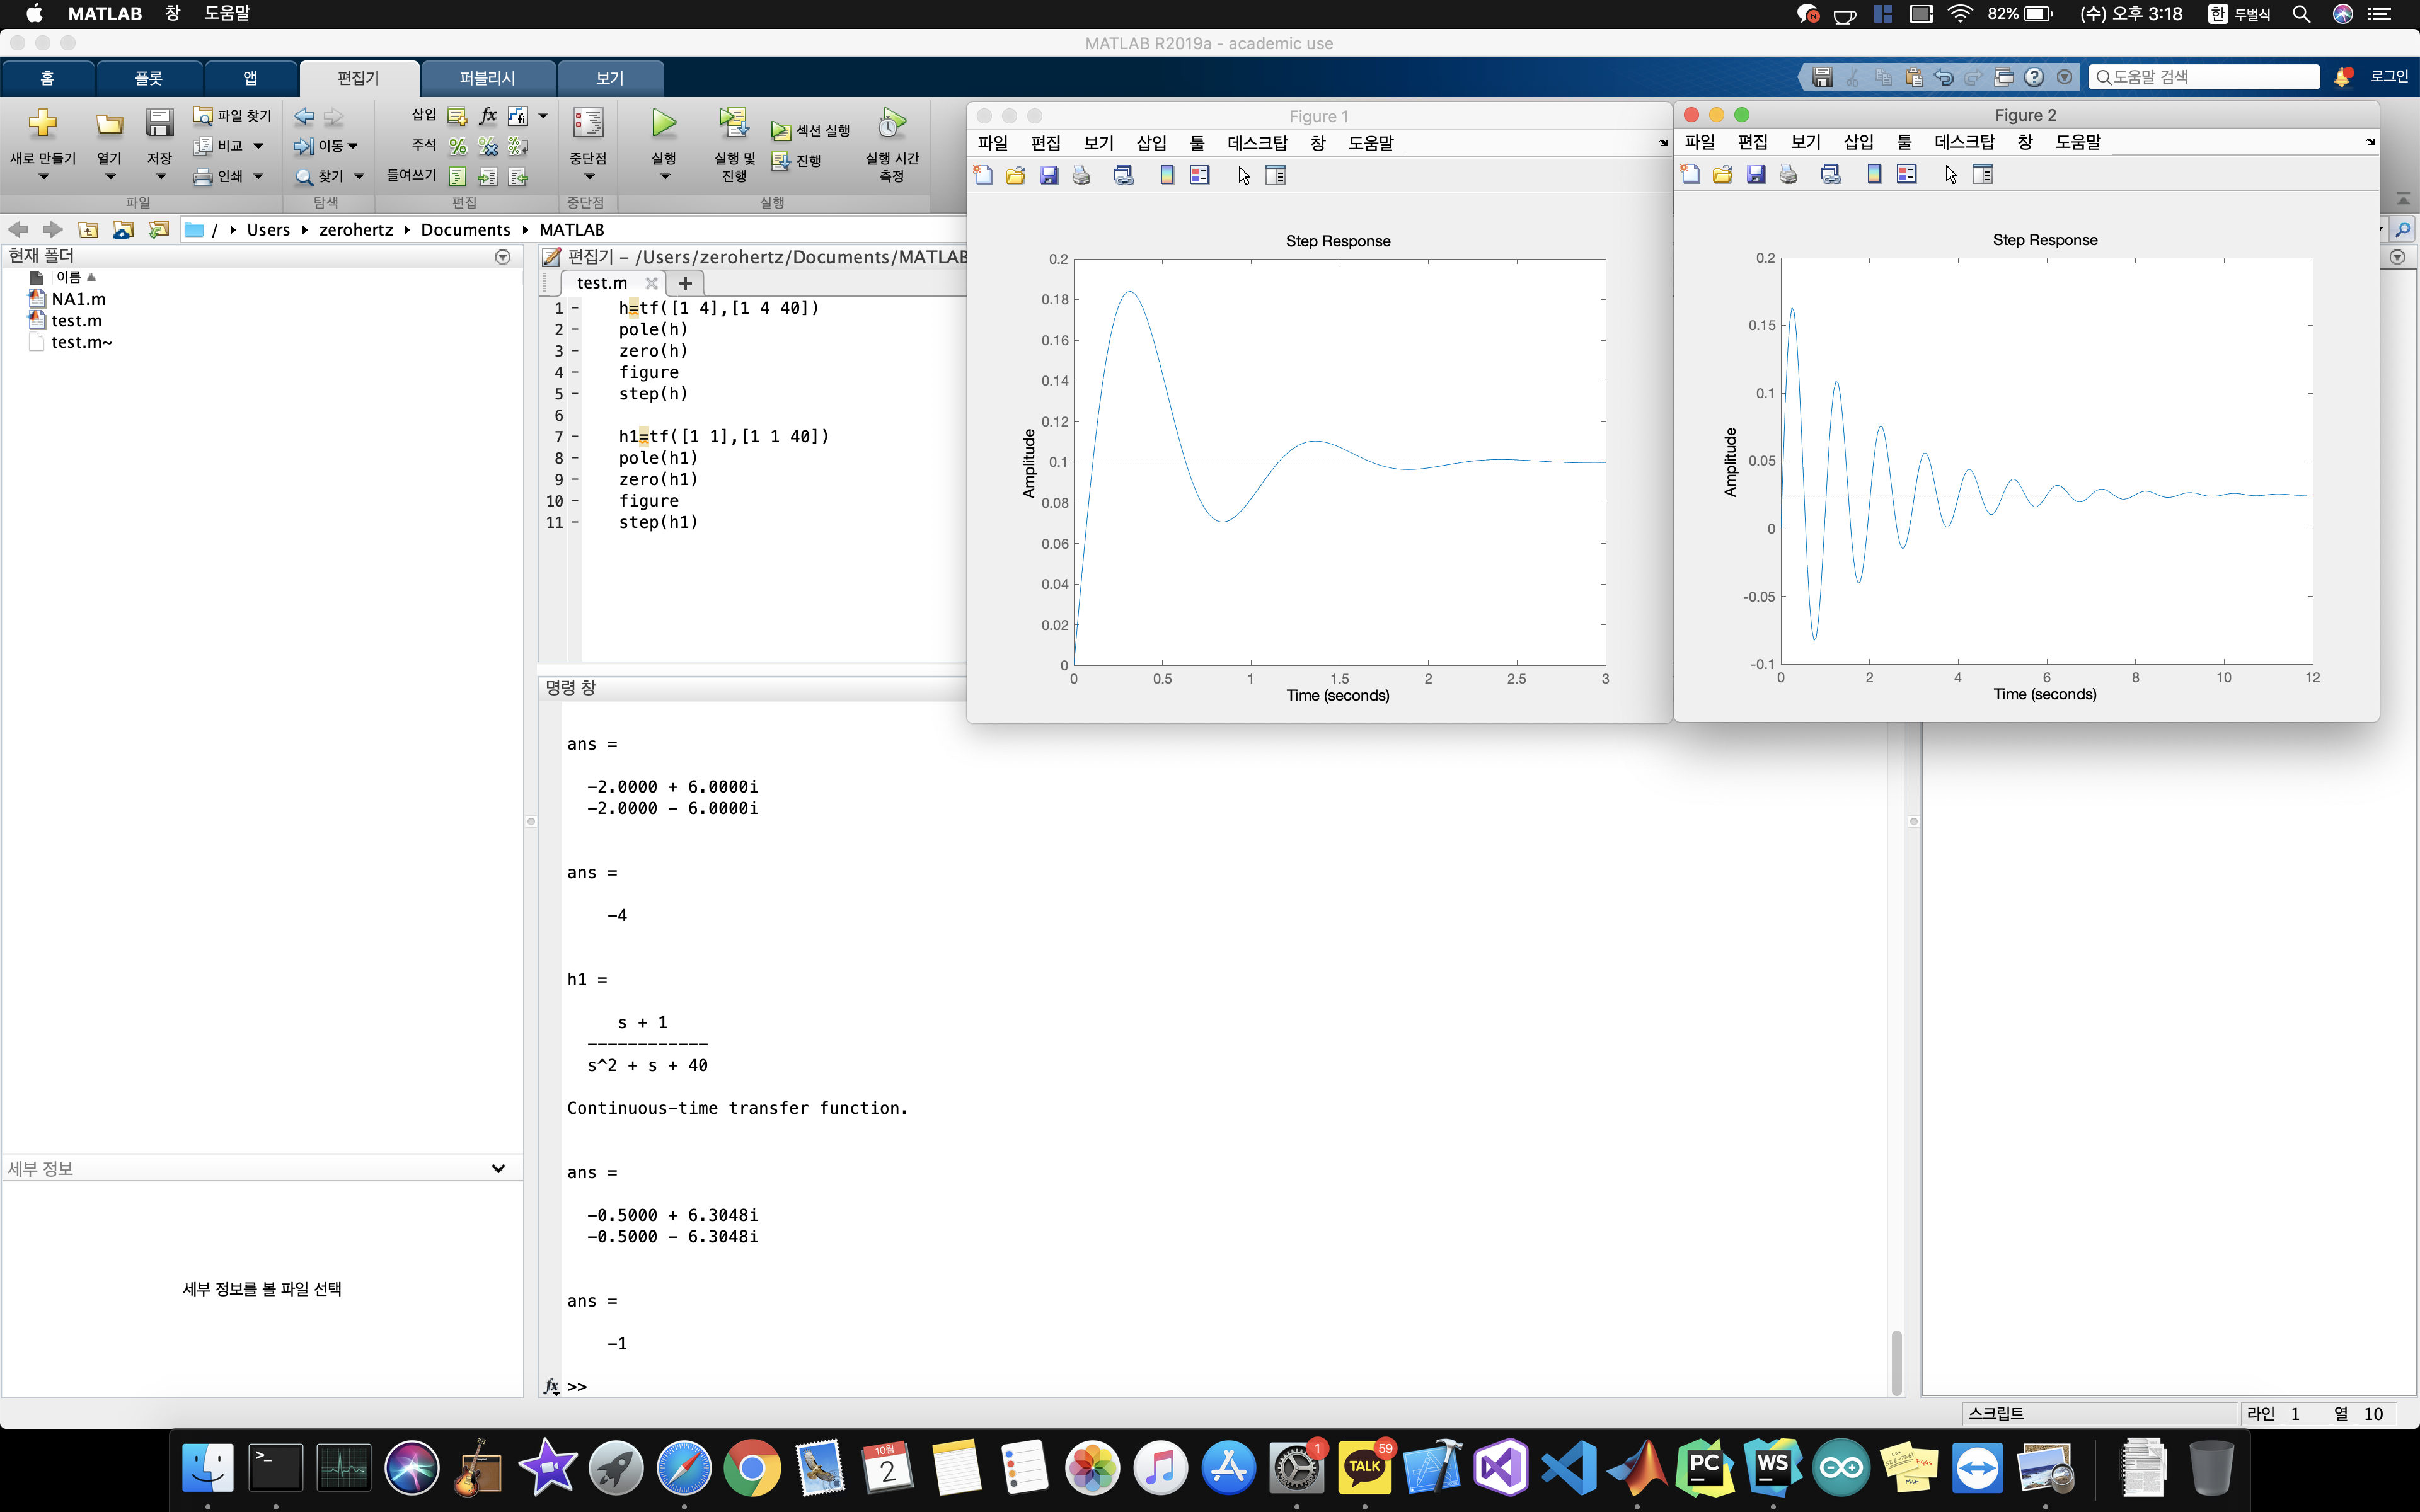
Task: Click the help question mark icon in quick access toolbar
Action: click(2034, 77)
